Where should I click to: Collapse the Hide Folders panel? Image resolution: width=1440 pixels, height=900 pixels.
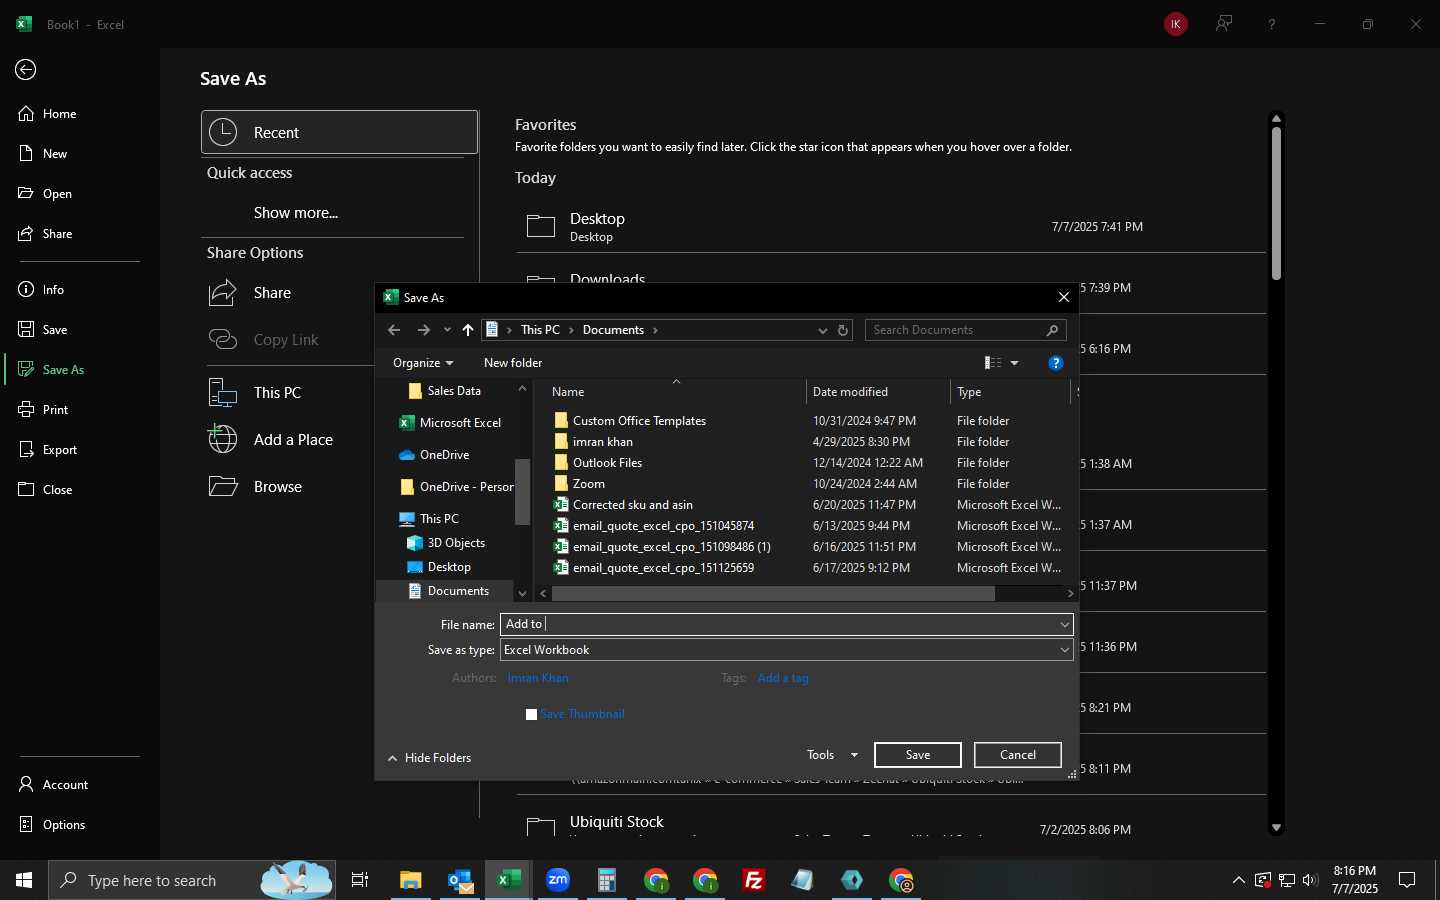point(429,758)
